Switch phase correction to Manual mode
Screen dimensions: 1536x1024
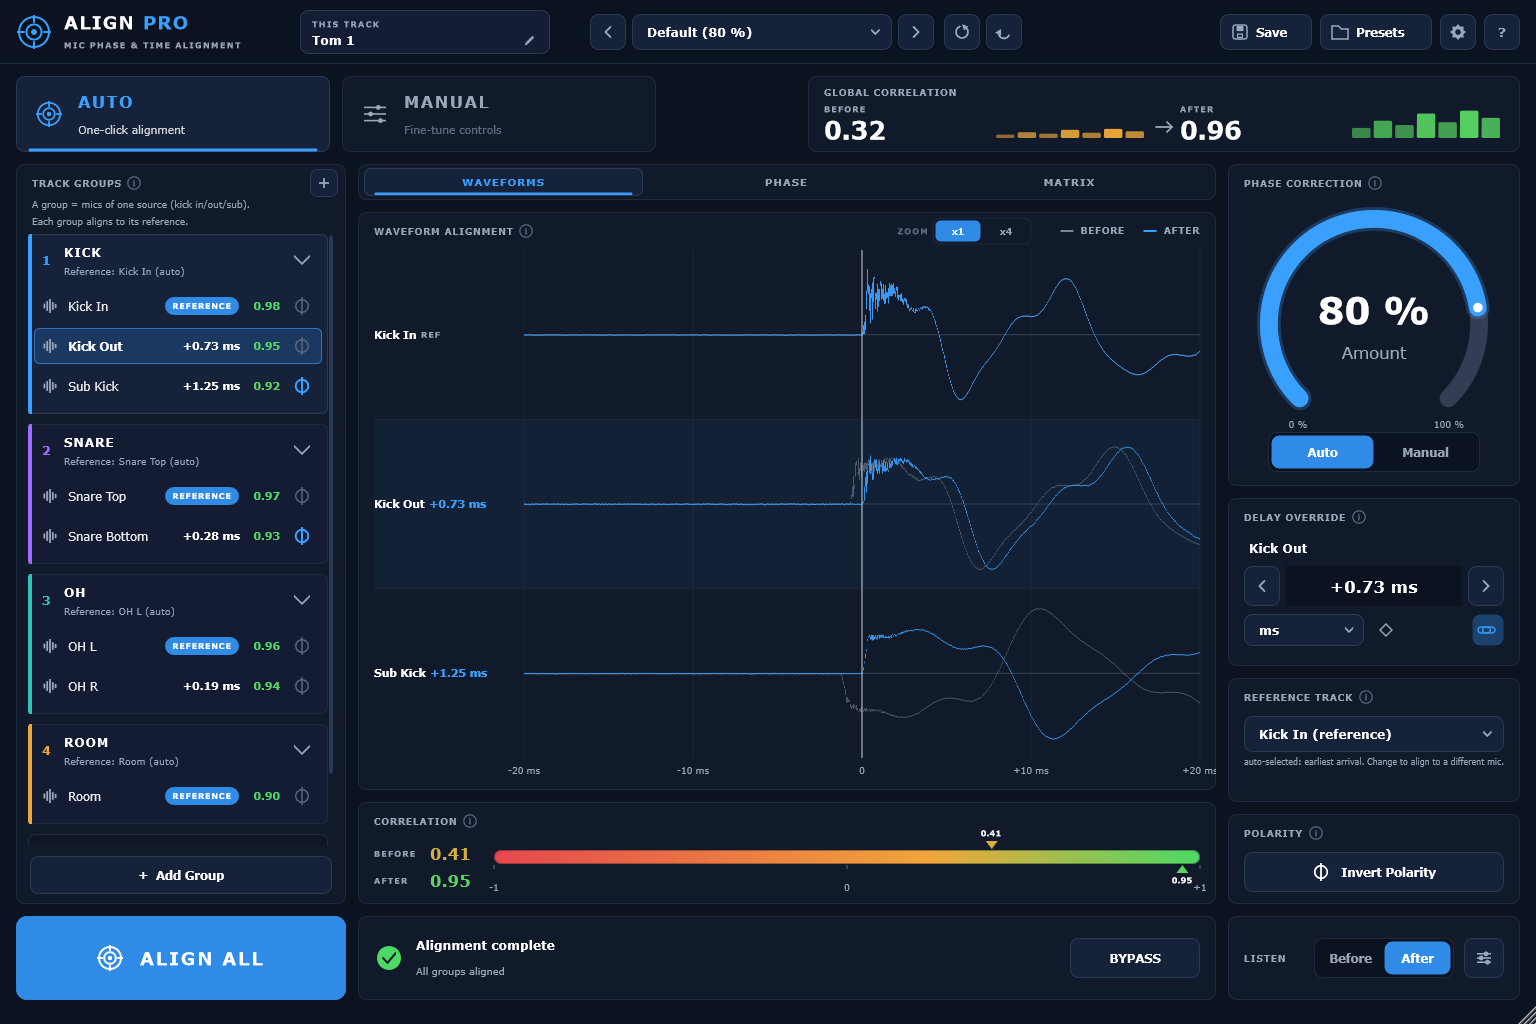(1425, 452)
